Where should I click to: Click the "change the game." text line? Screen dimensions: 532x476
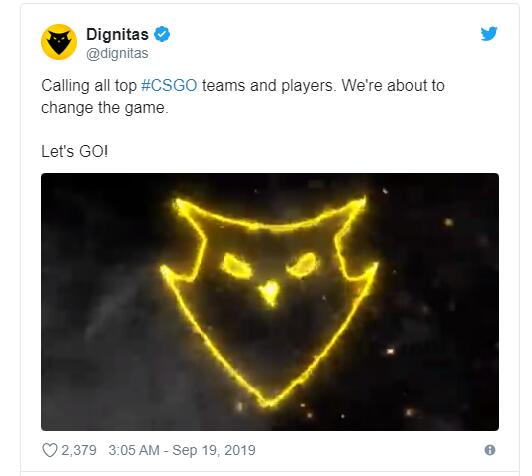pyautogui.click(x=104, y=108)
